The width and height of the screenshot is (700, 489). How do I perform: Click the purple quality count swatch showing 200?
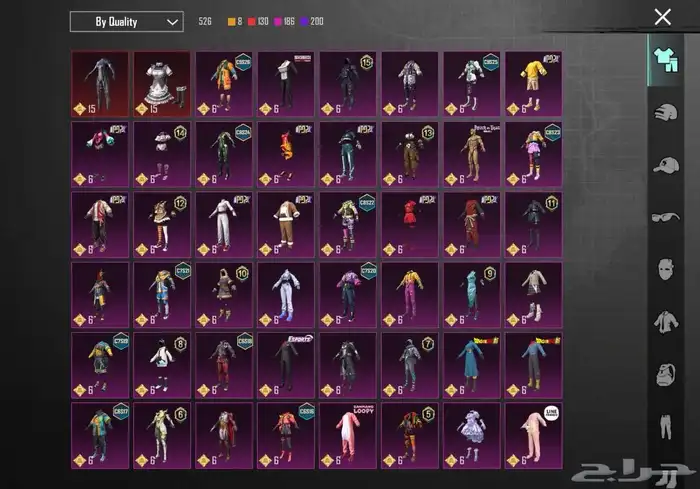coord(304,21)
